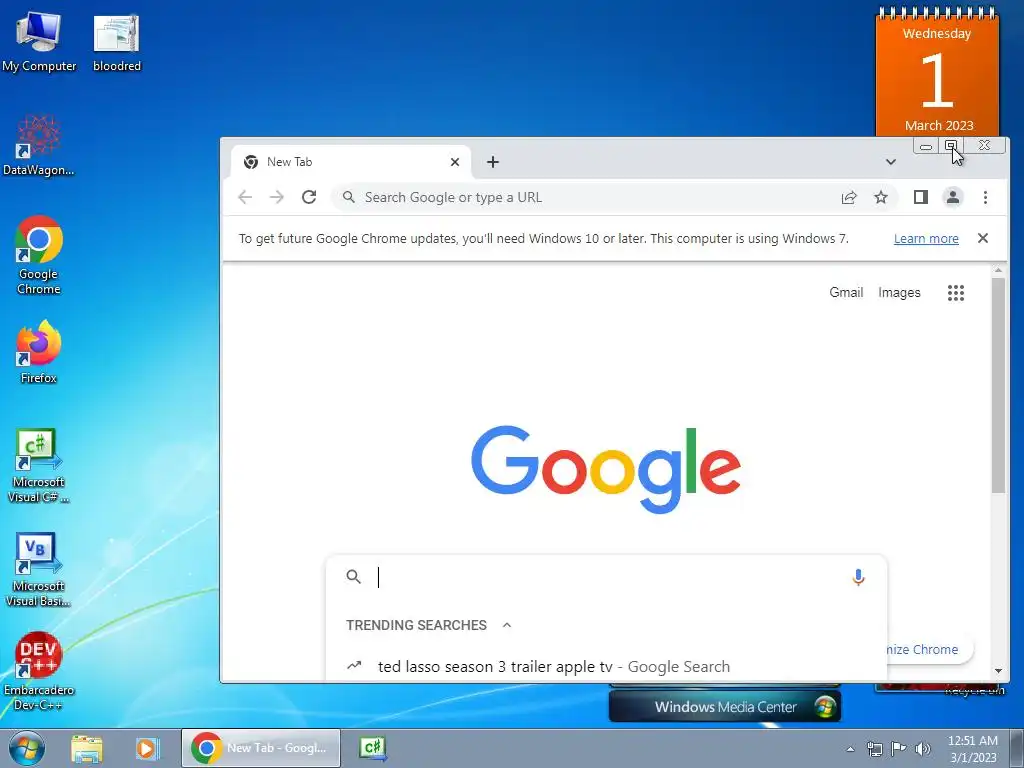The image size is (1024, 768).
Task: Show hidden tray icons arrow
Action: [850, 749]
